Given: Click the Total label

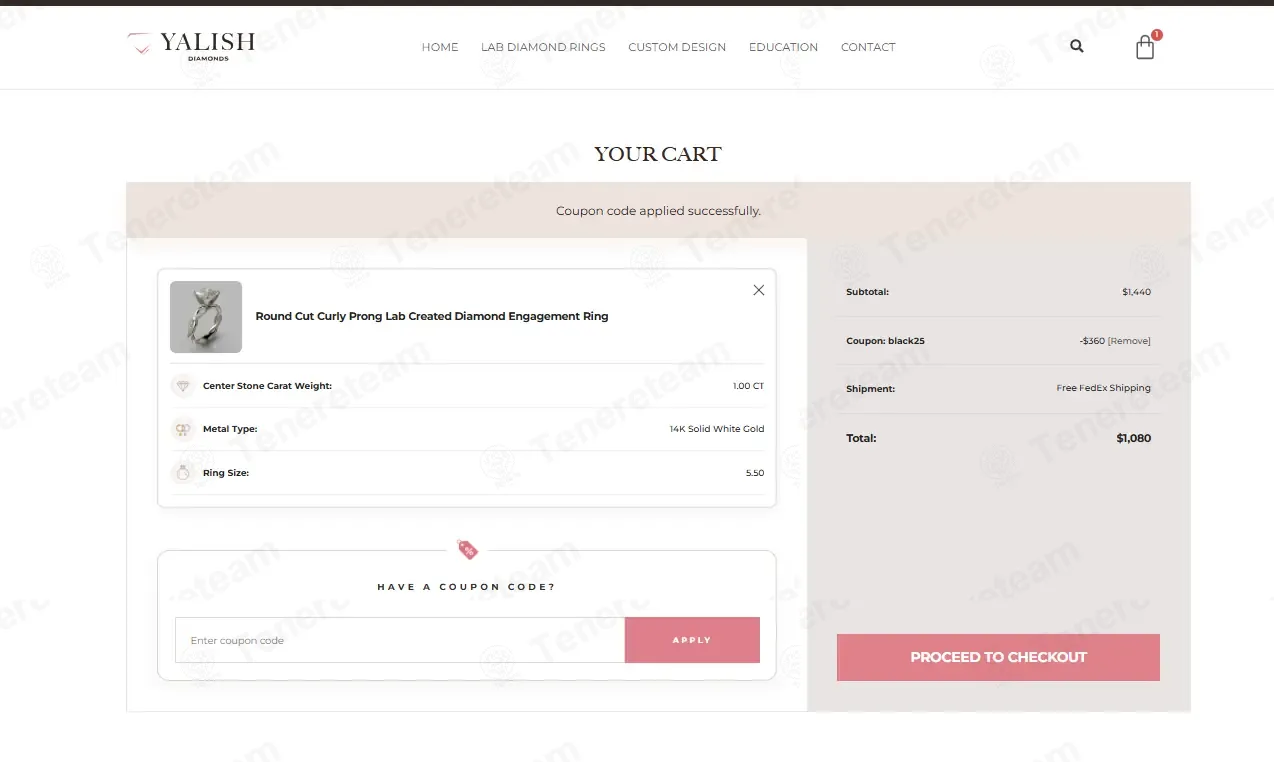Looking at the screenshot, I should coord(861,438).
